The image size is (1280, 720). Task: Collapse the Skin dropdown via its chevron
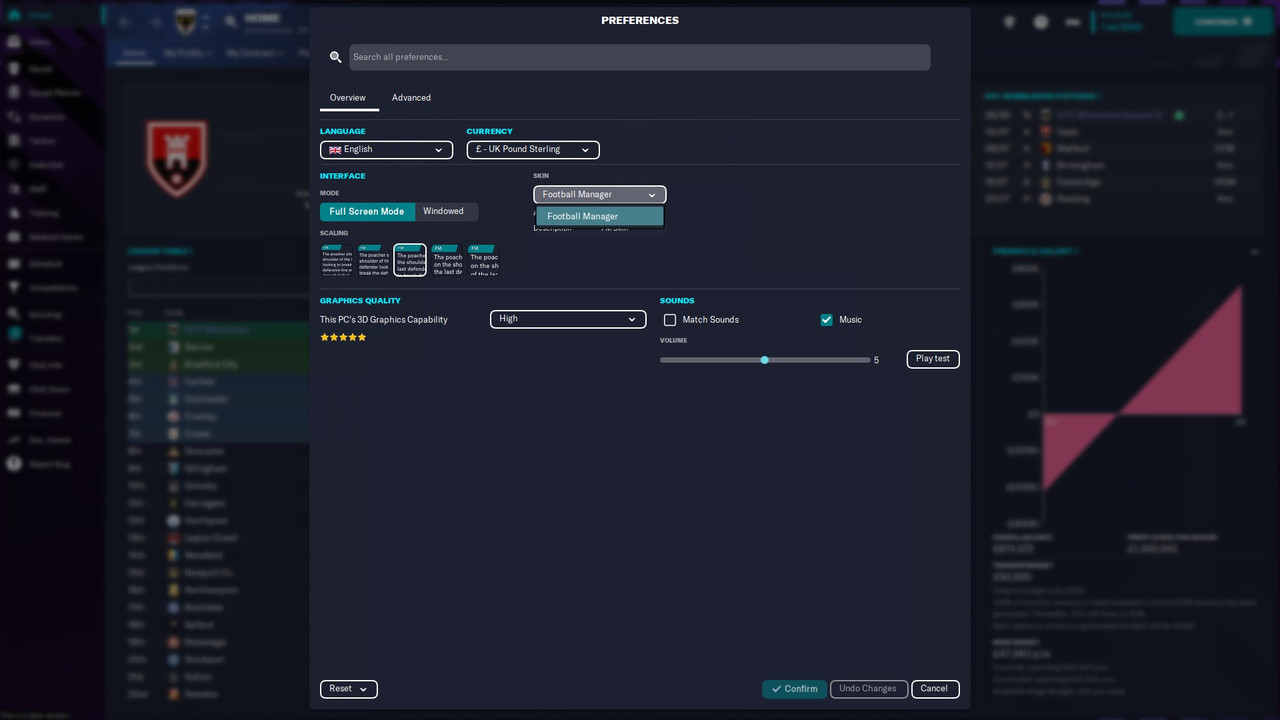[652, 195]
